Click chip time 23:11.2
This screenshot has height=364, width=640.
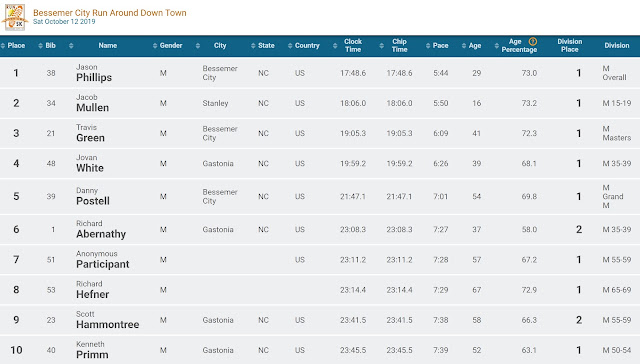coord(400,260)
